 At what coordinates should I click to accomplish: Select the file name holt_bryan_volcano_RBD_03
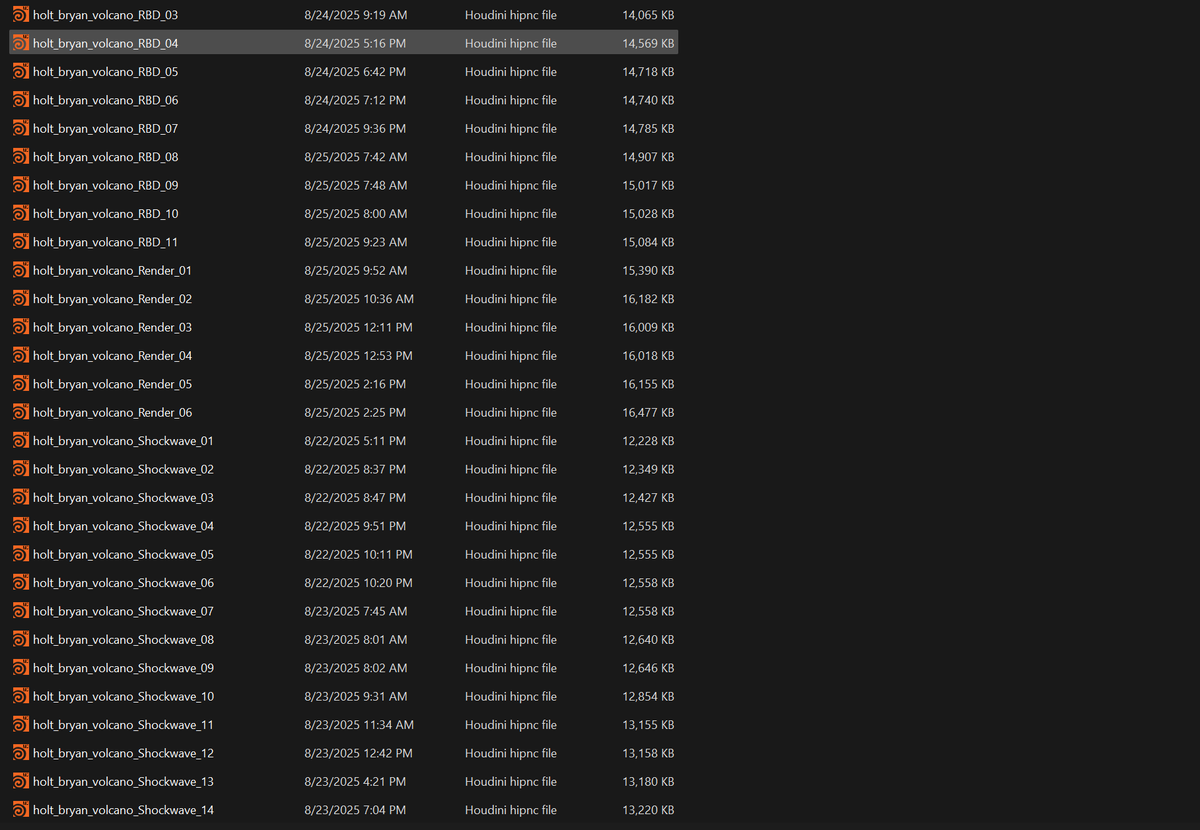105,15
